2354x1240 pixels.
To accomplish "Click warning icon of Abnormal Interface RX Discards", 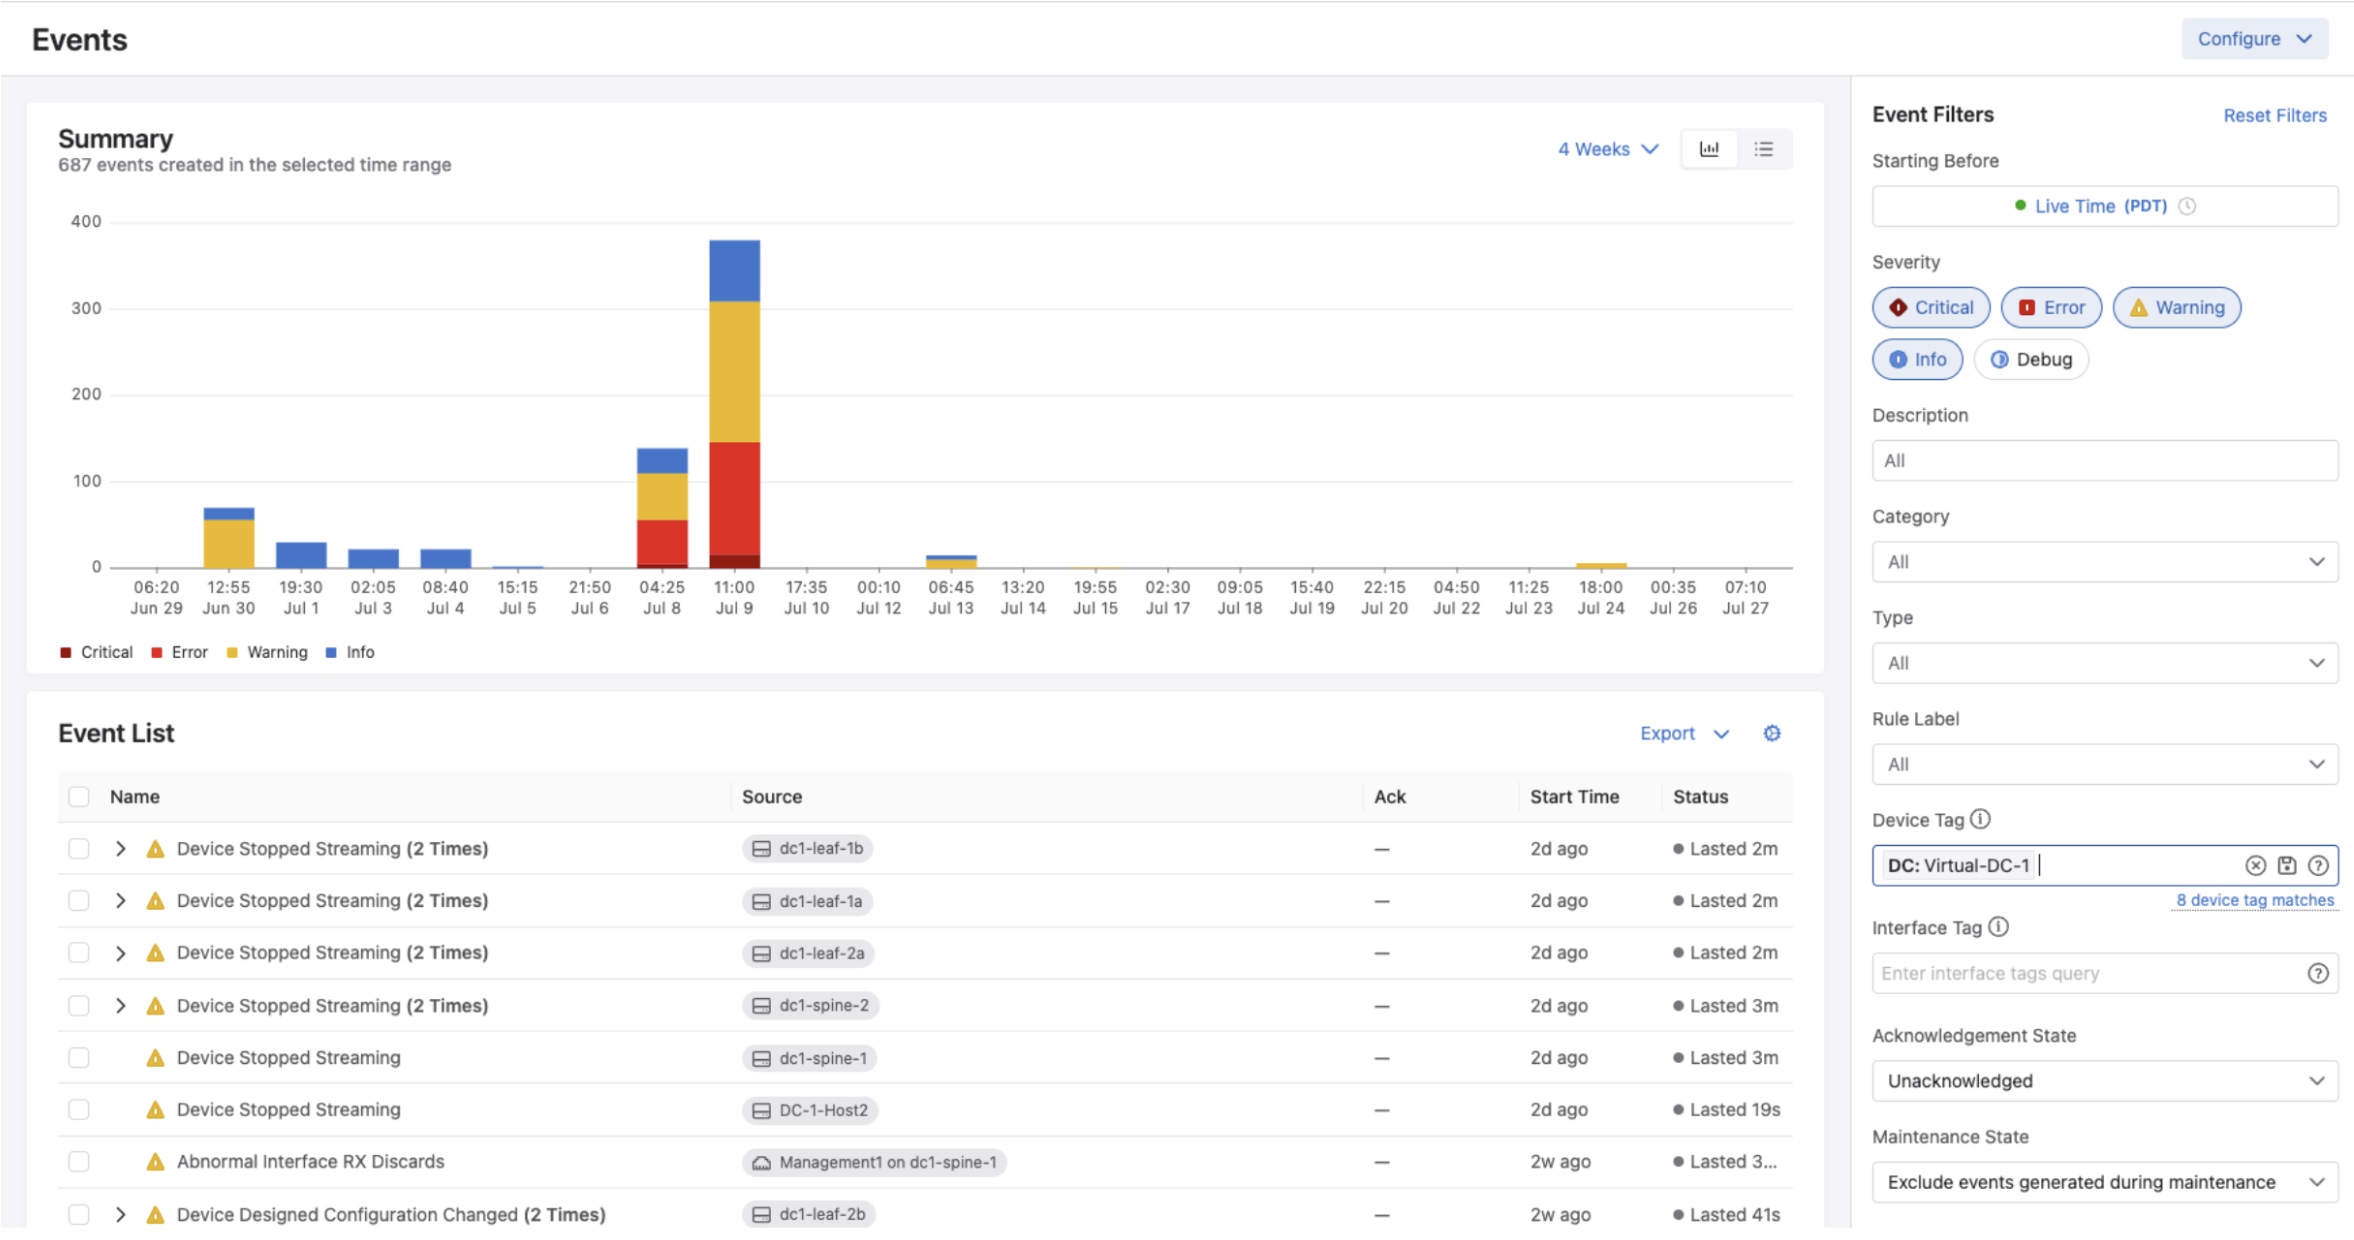I will pyautogui.click(x=155, y=1162).
